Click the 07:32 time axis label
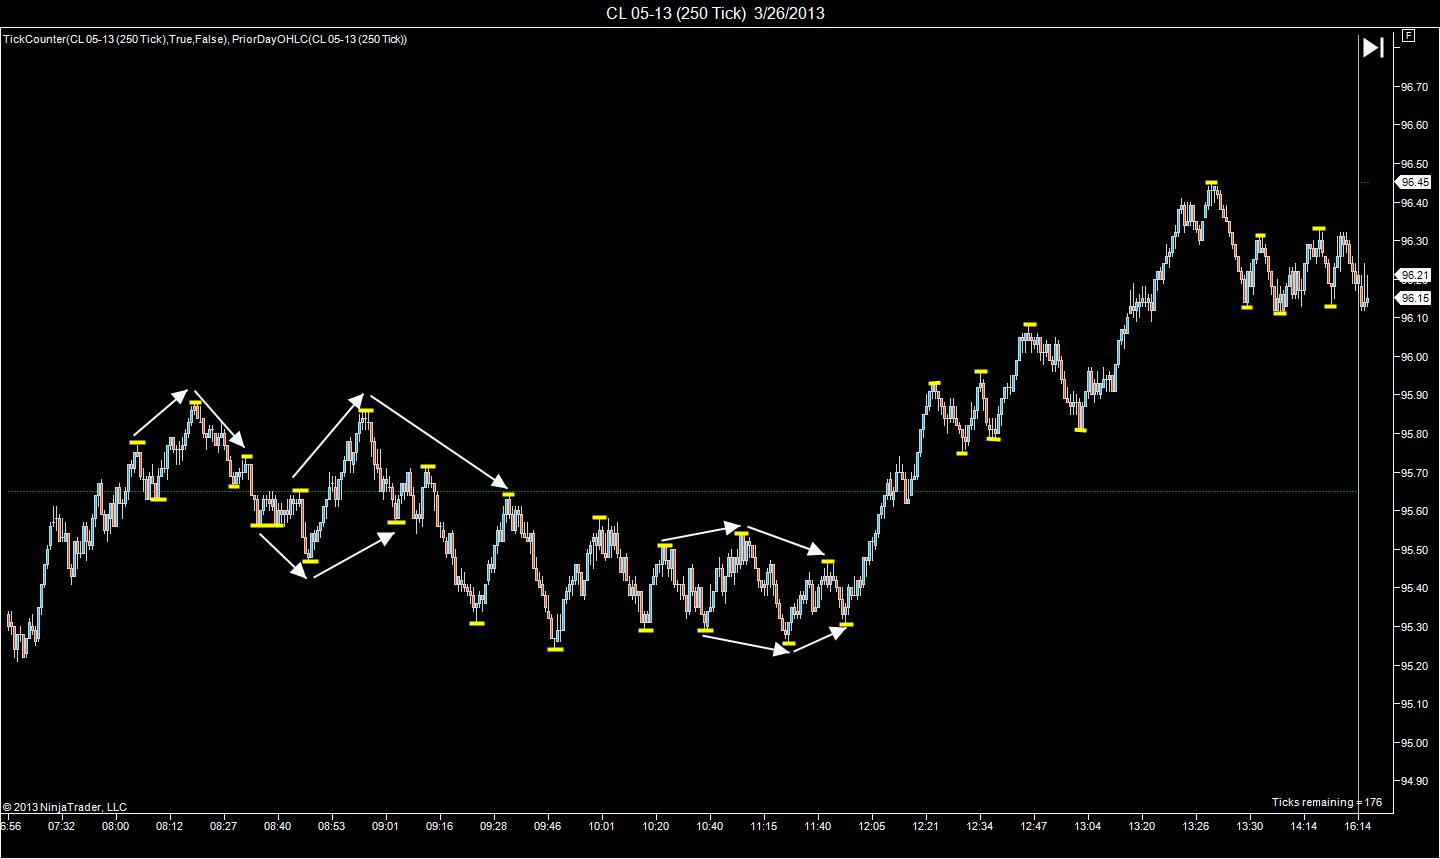The width and height of the screenshot is (1440, 859). (62, 827)
